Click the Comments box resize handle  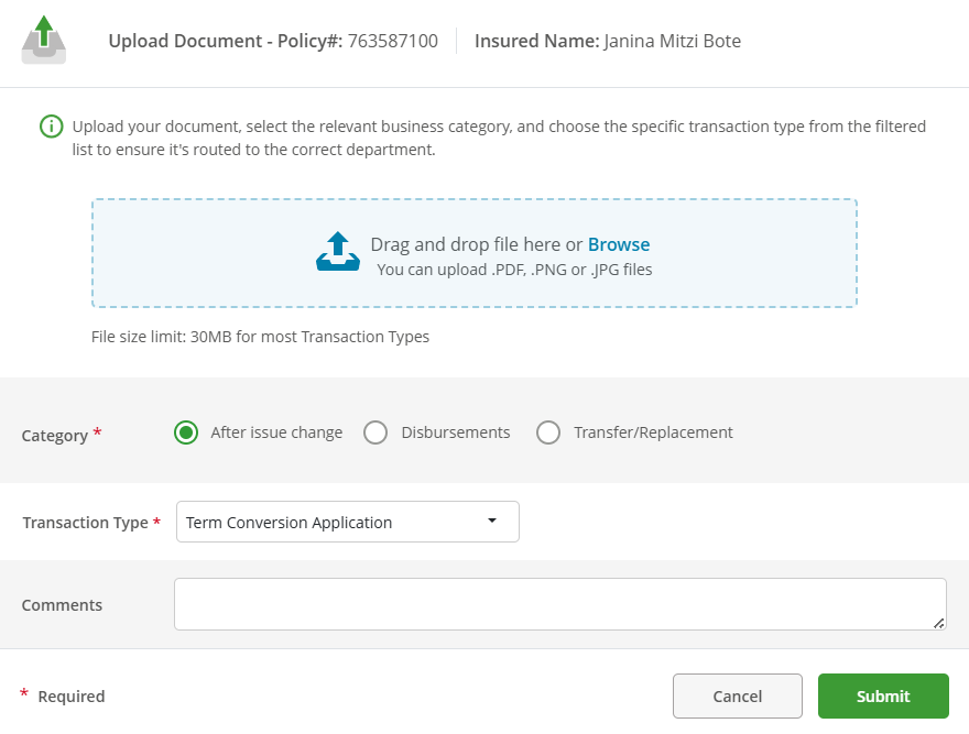coord(938,622)
